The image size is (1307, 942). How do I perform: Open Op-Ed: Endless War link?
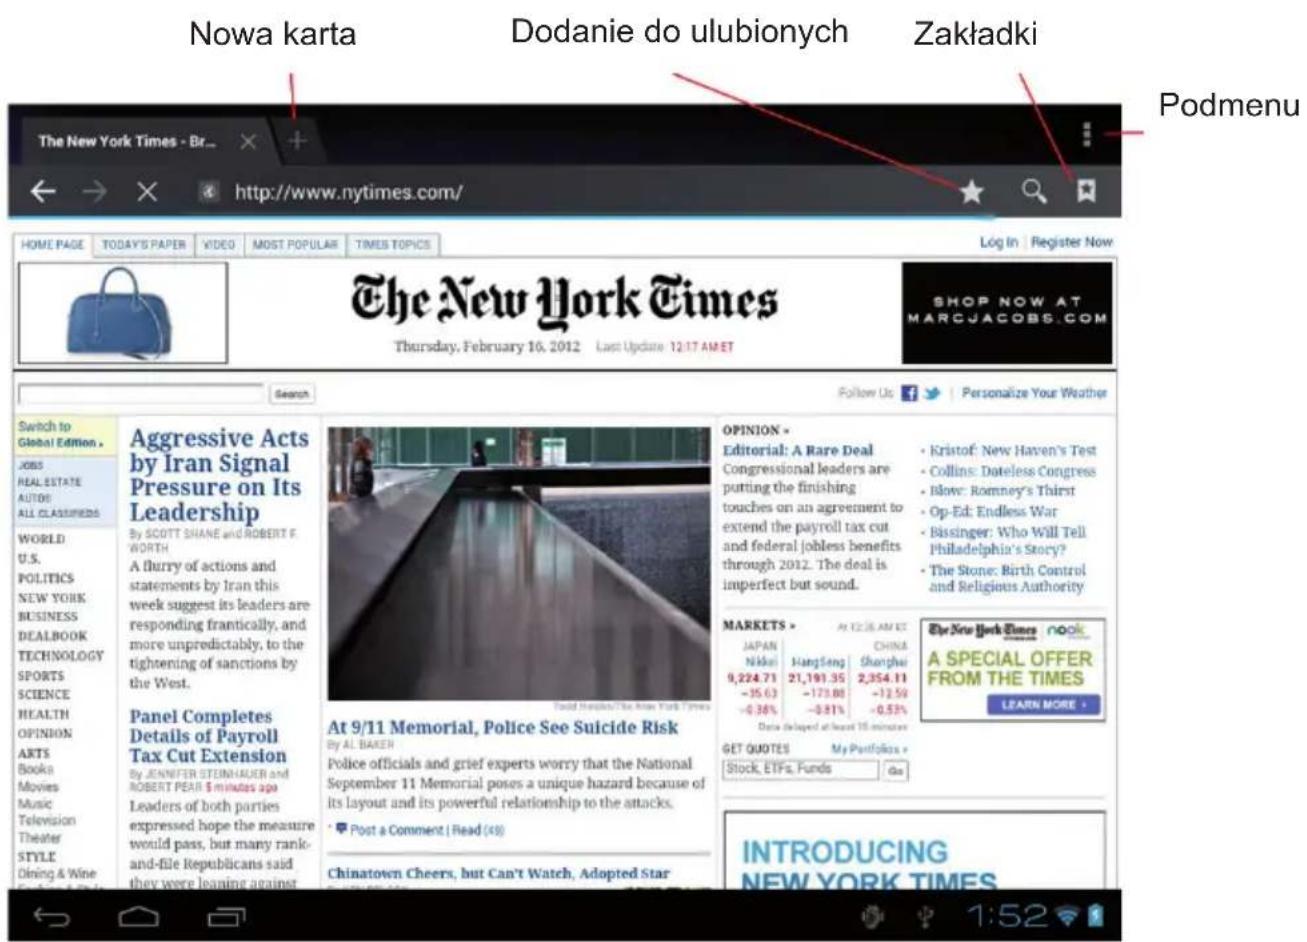click(x=993, y=511)
